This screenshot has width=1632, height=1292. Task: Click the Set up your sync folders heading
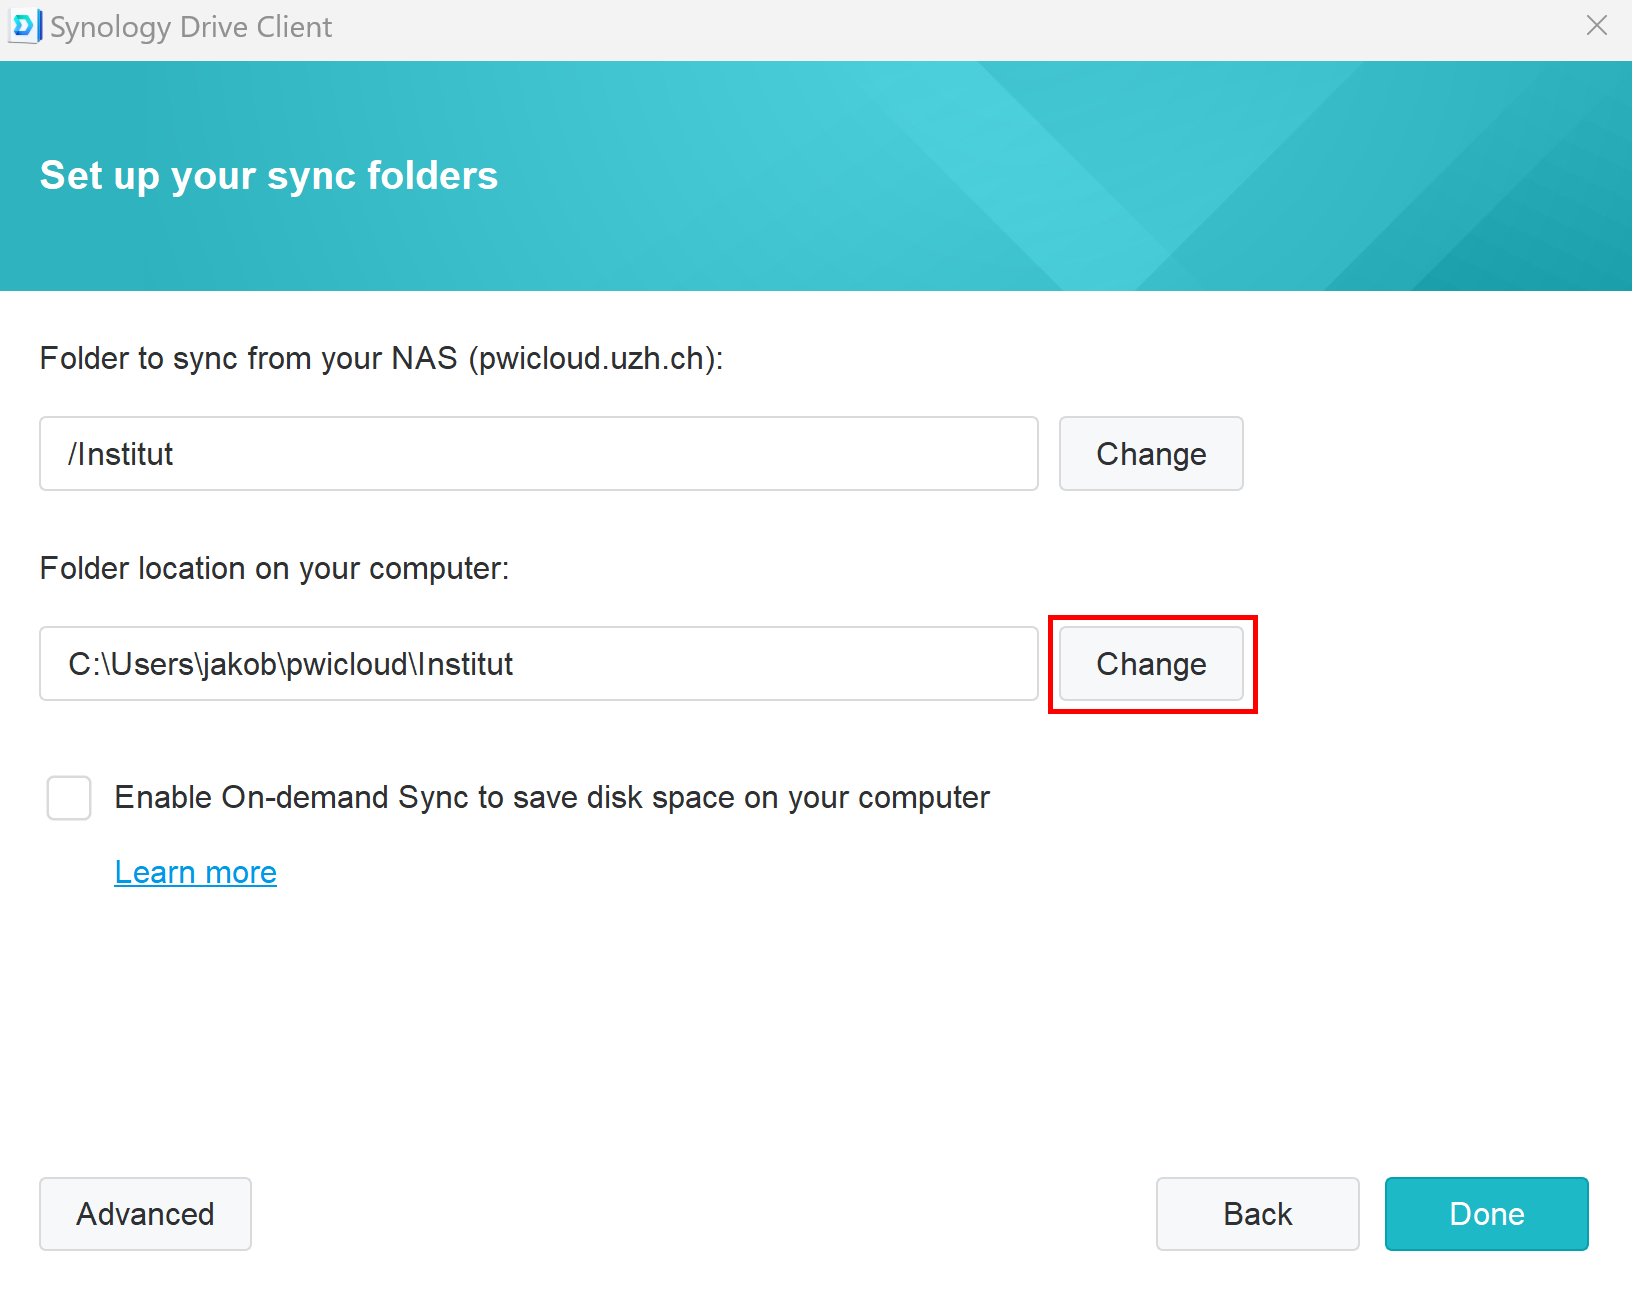click(x=269, y=175)
